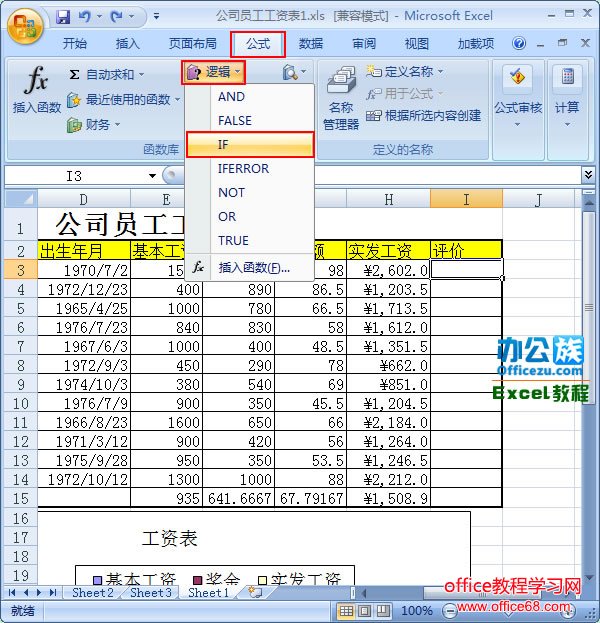Insert a new worksheet tab icon

(255, 592)
